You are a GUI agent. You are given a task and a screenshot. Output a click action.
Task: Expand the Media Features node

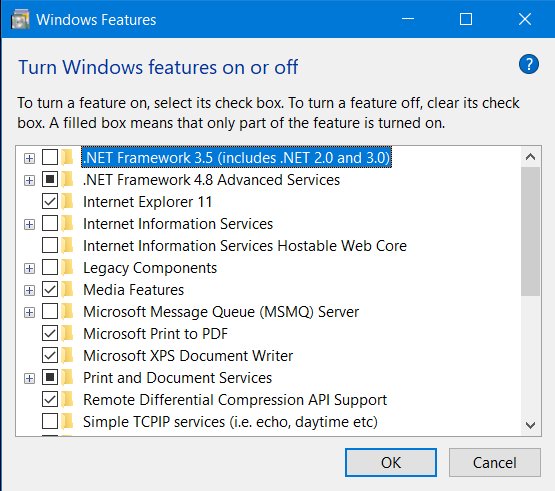click(x=29, y=291)
